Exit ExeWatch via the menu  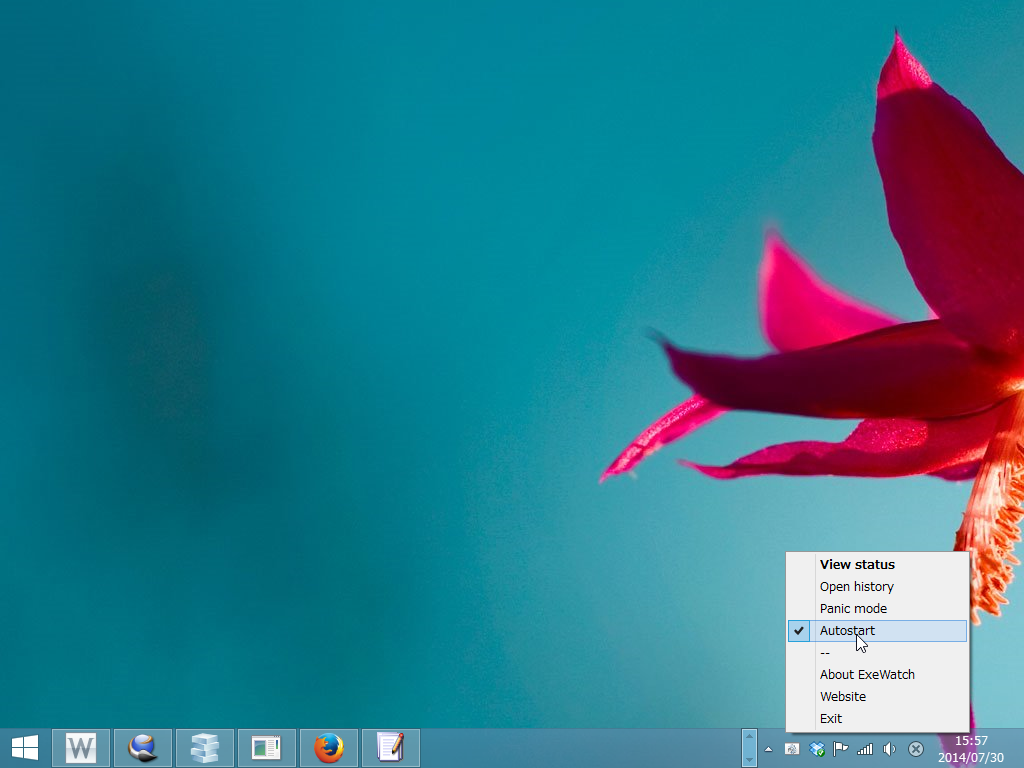[x=877, y=718]
